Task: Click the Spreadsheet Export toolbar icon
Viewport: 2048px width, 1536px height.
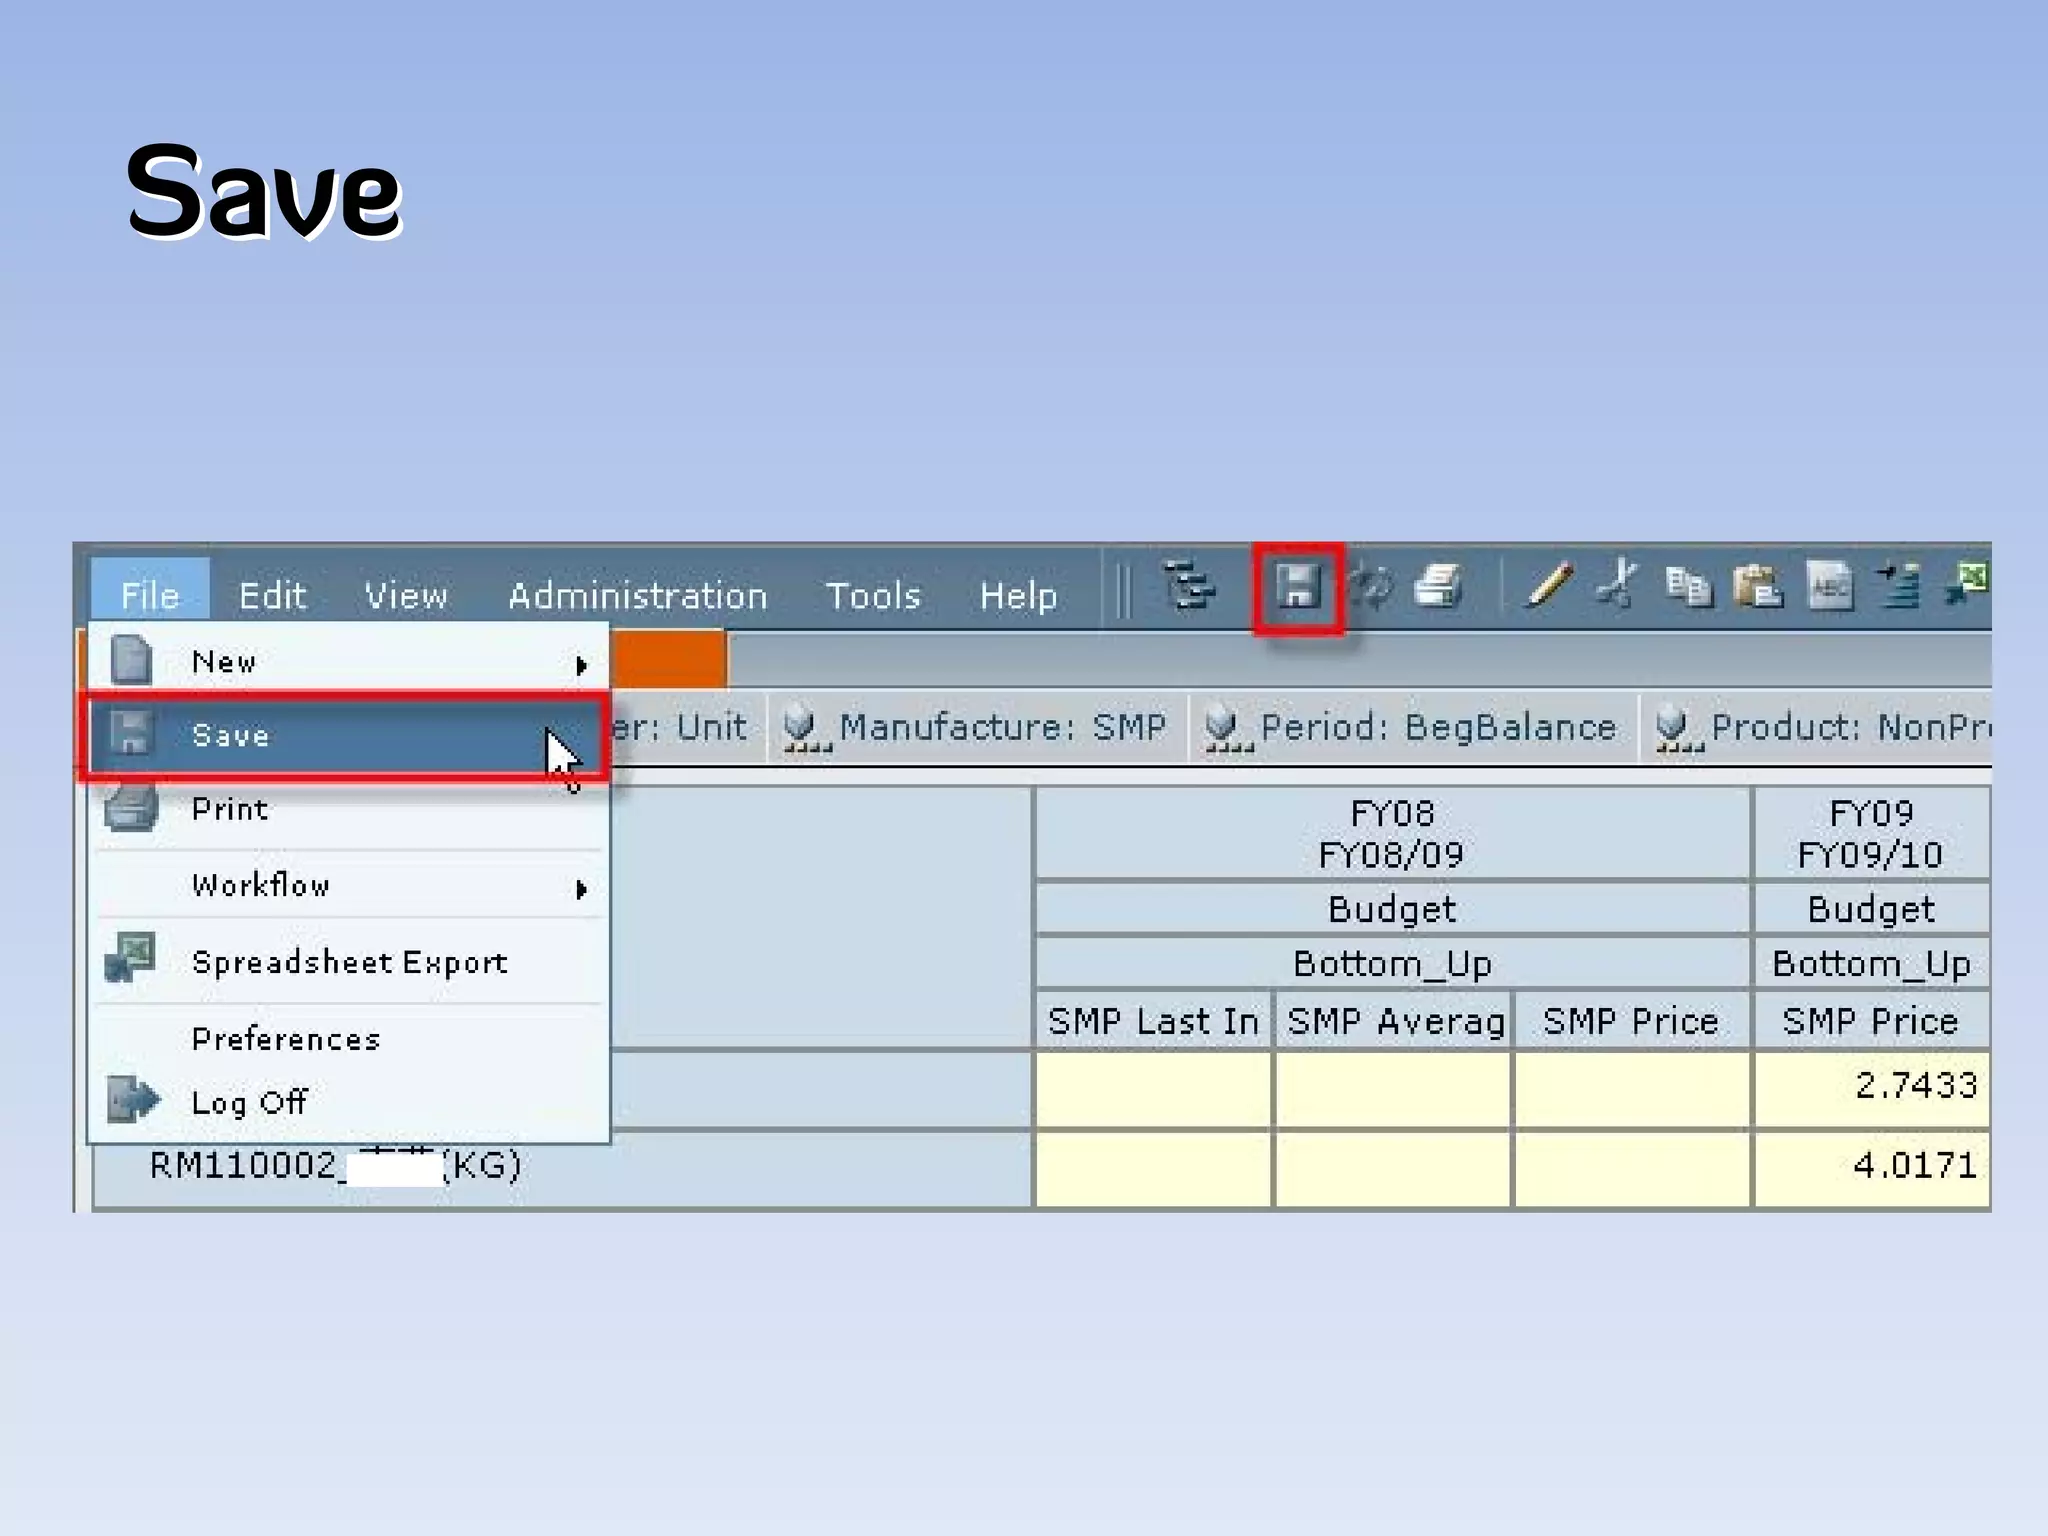Action: (1966, 584)
